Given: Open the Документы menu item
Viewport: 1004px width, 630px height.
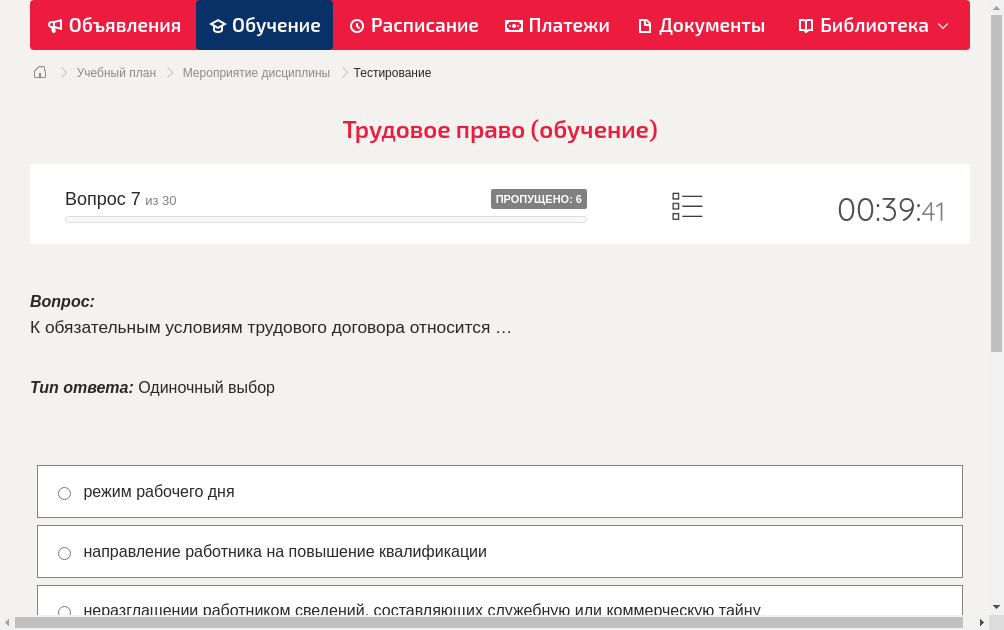Looking at the screenshot, I should [700, 25].
